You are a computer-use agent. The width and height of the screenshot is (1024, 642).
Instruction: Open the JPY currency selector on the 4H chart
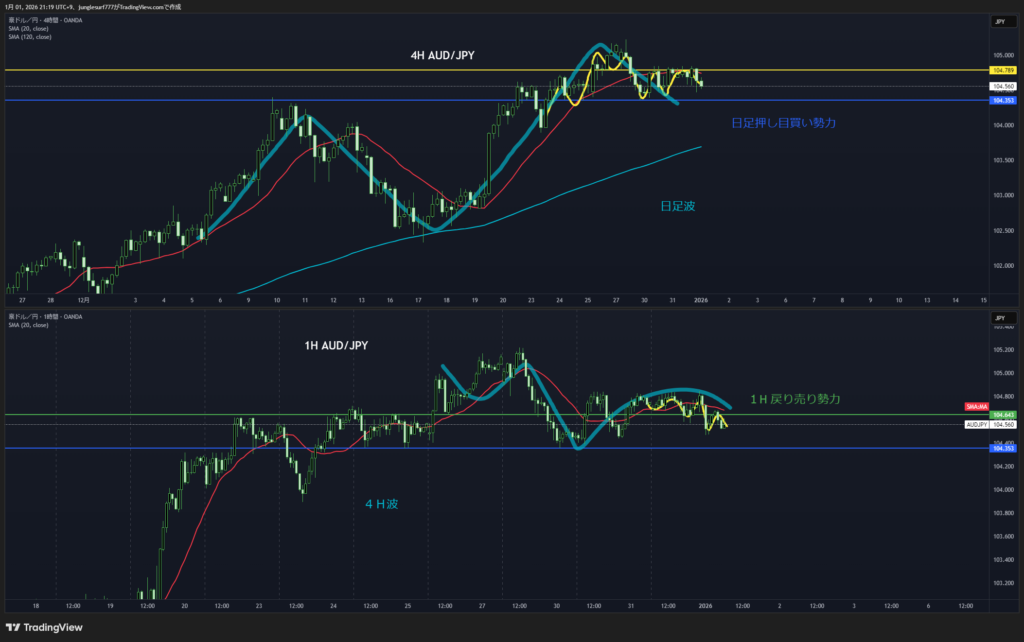click(999, 21)
